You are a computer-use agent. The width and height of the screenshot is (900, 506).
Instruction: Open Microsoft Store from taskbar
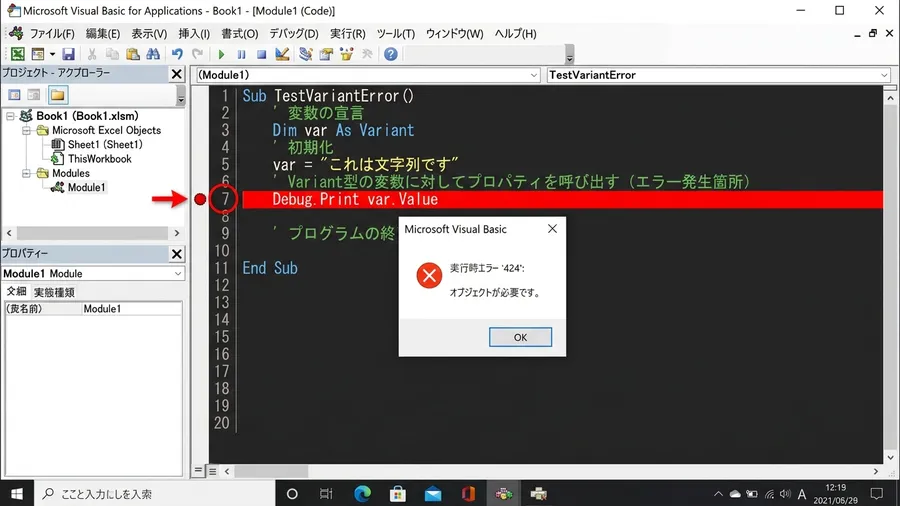tap(398, 494)
